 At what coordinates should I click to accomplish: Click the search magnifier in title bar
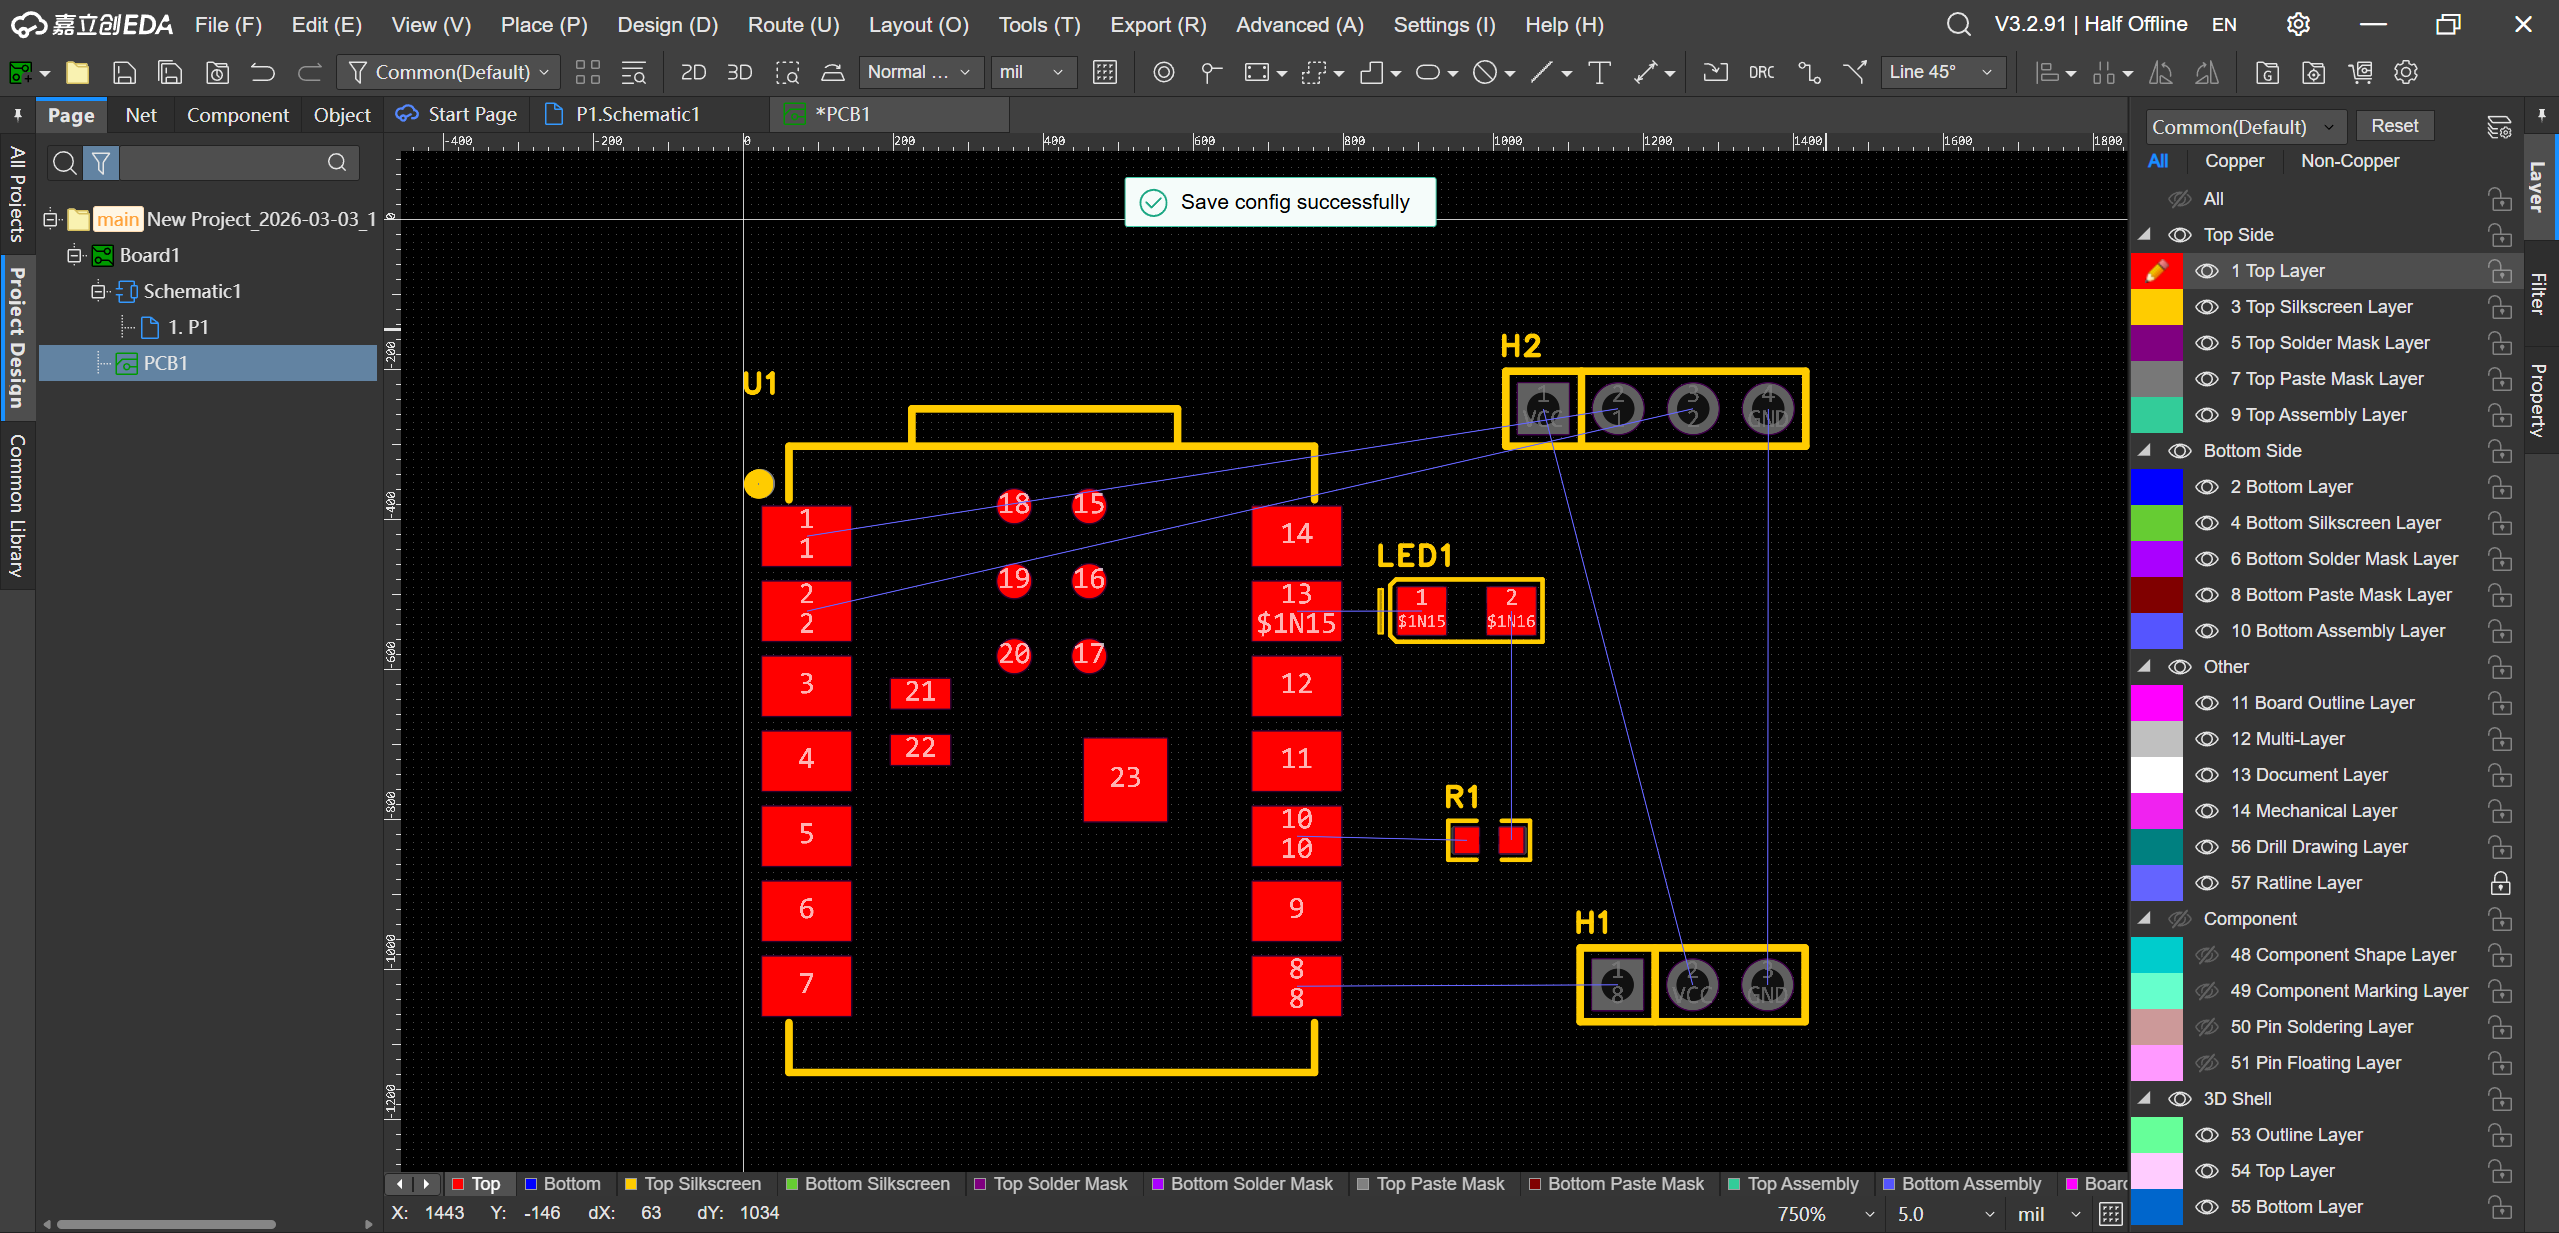(1958, 24)
